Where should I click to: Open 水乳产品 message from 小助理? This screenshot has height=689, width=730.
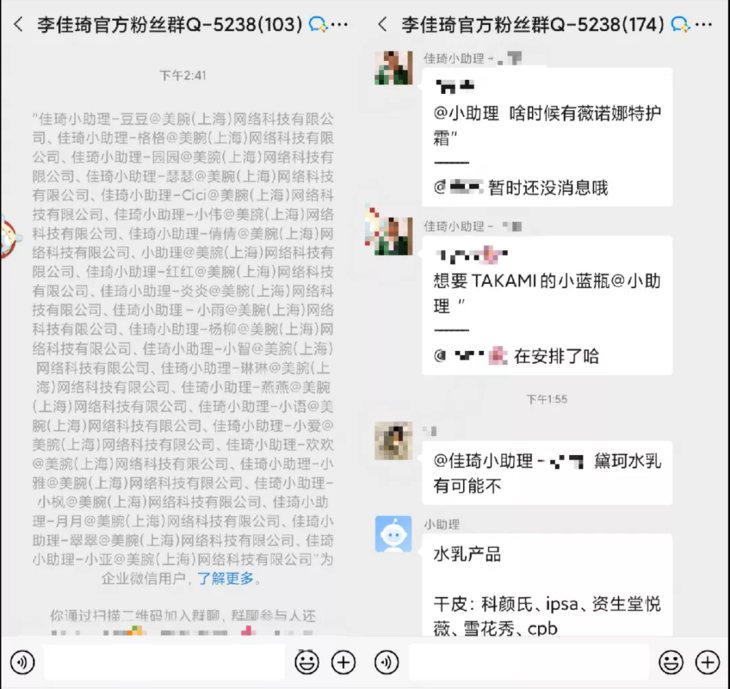[x=547, y=585]
